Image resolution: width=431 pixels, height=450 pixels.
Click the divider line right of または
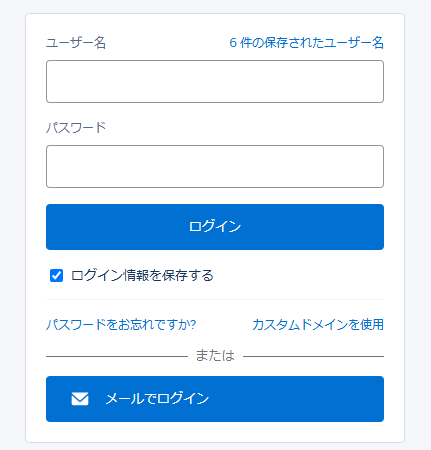(314, 356)
